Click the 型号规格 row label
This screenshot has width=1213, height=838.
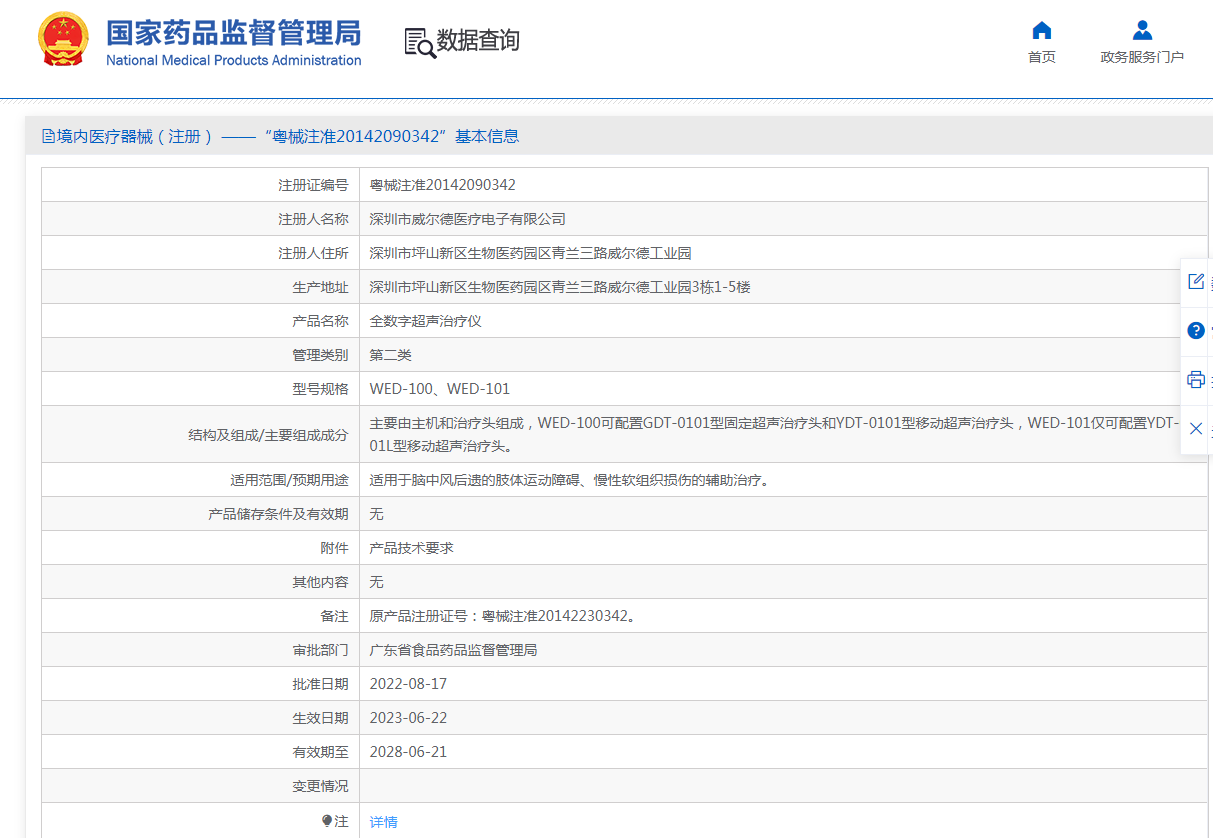tap(320, 389)
